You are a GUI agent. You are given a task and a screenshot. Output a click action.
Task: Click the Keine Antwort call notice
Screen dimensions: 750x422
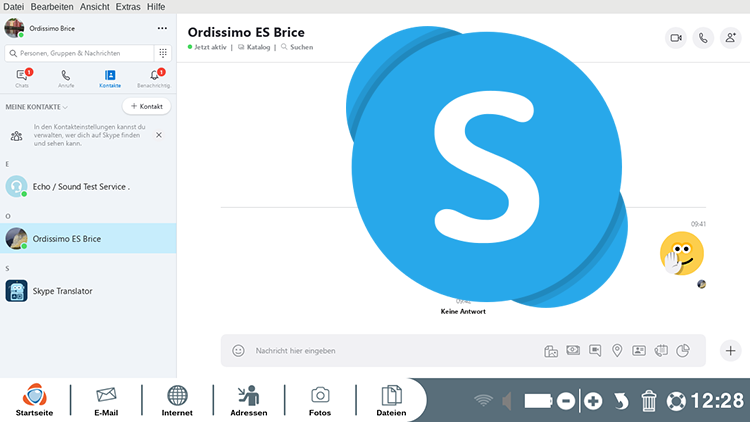(463, 311)
